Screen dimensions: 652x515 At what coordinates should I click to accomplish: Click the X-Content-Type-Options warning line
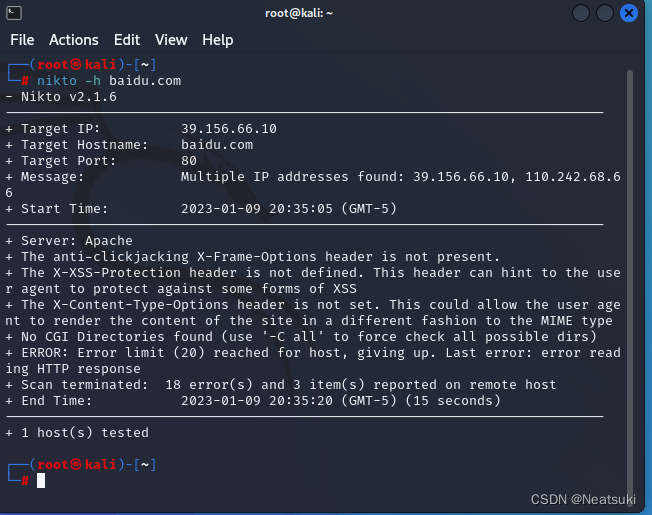[313, 313]
